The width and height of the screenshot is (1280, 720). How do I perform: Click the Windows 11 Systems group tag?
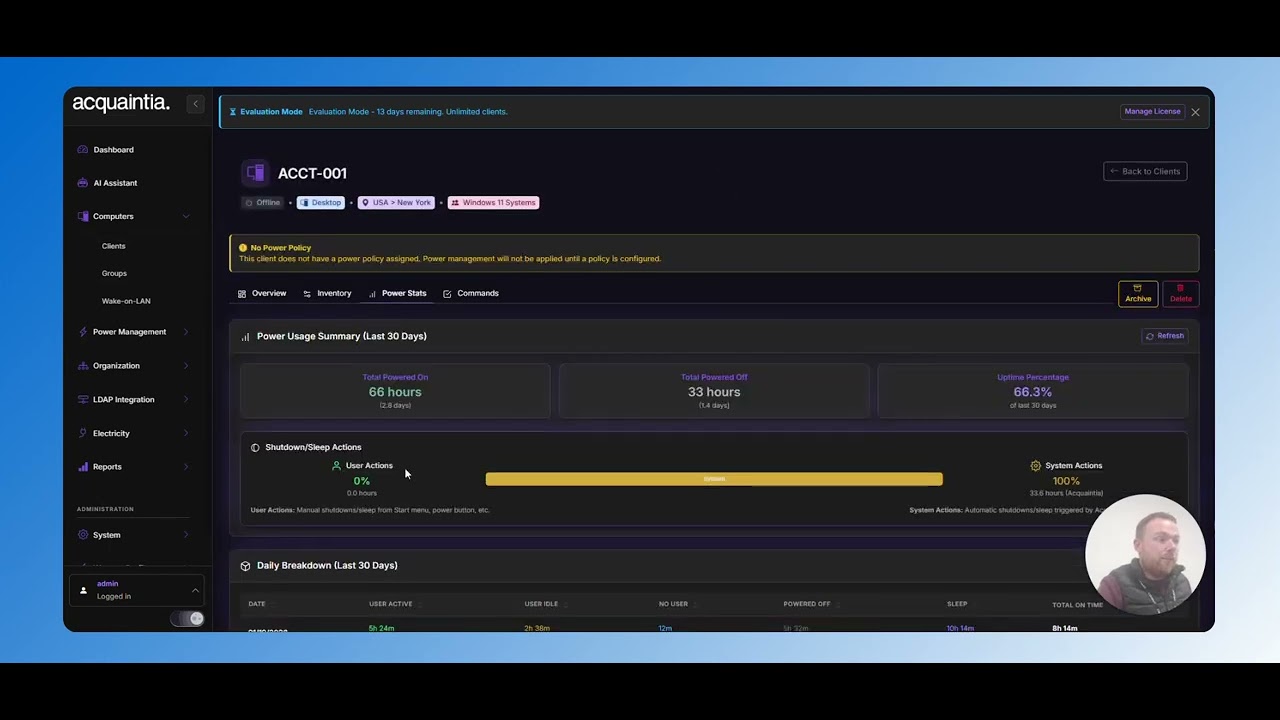tap(494, 203)
